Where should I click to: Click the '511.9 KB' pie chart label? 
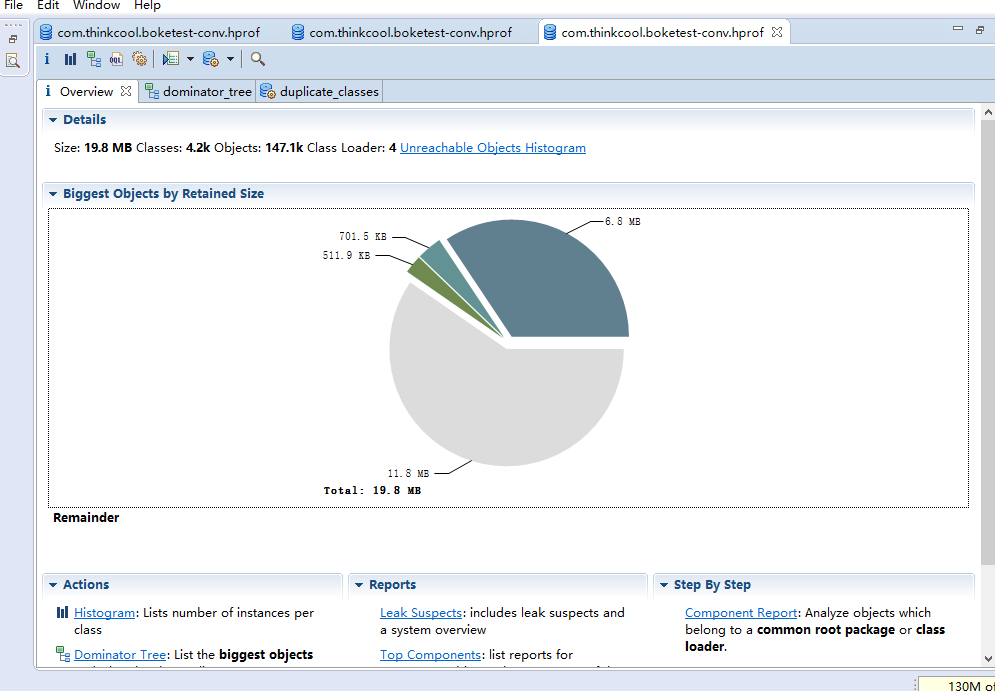tap(346, 256)
